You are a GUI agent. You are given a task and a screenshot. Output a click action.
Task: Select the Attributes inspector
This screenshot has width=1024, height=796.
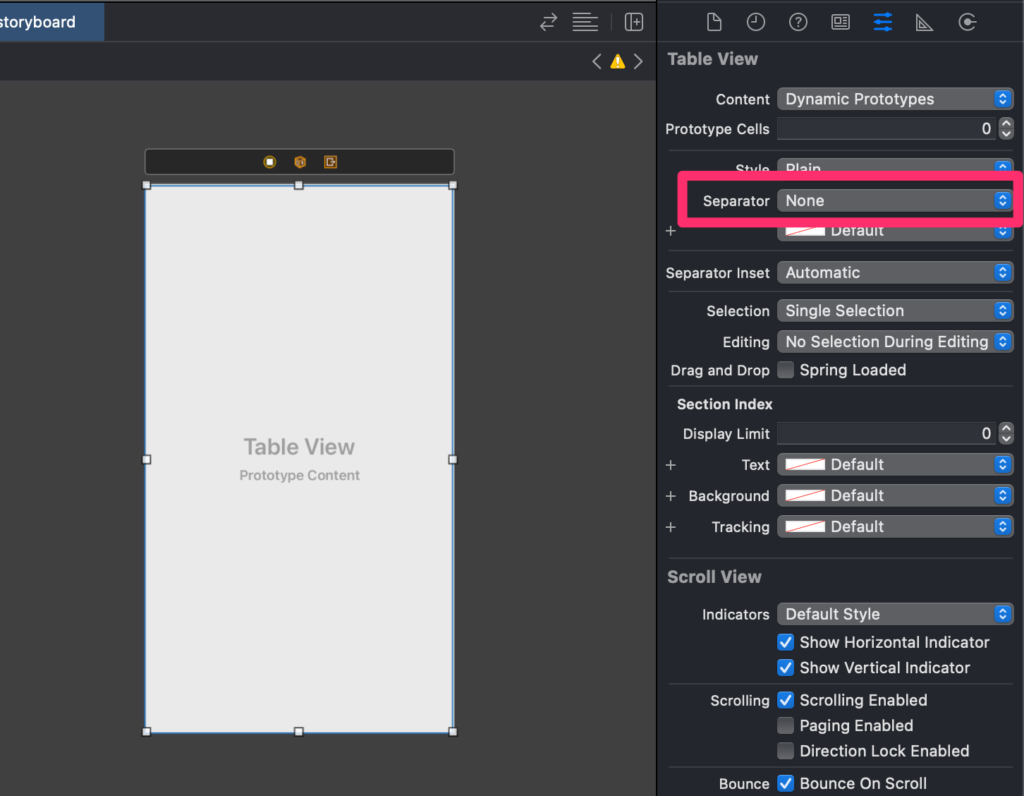coord(882,21)
